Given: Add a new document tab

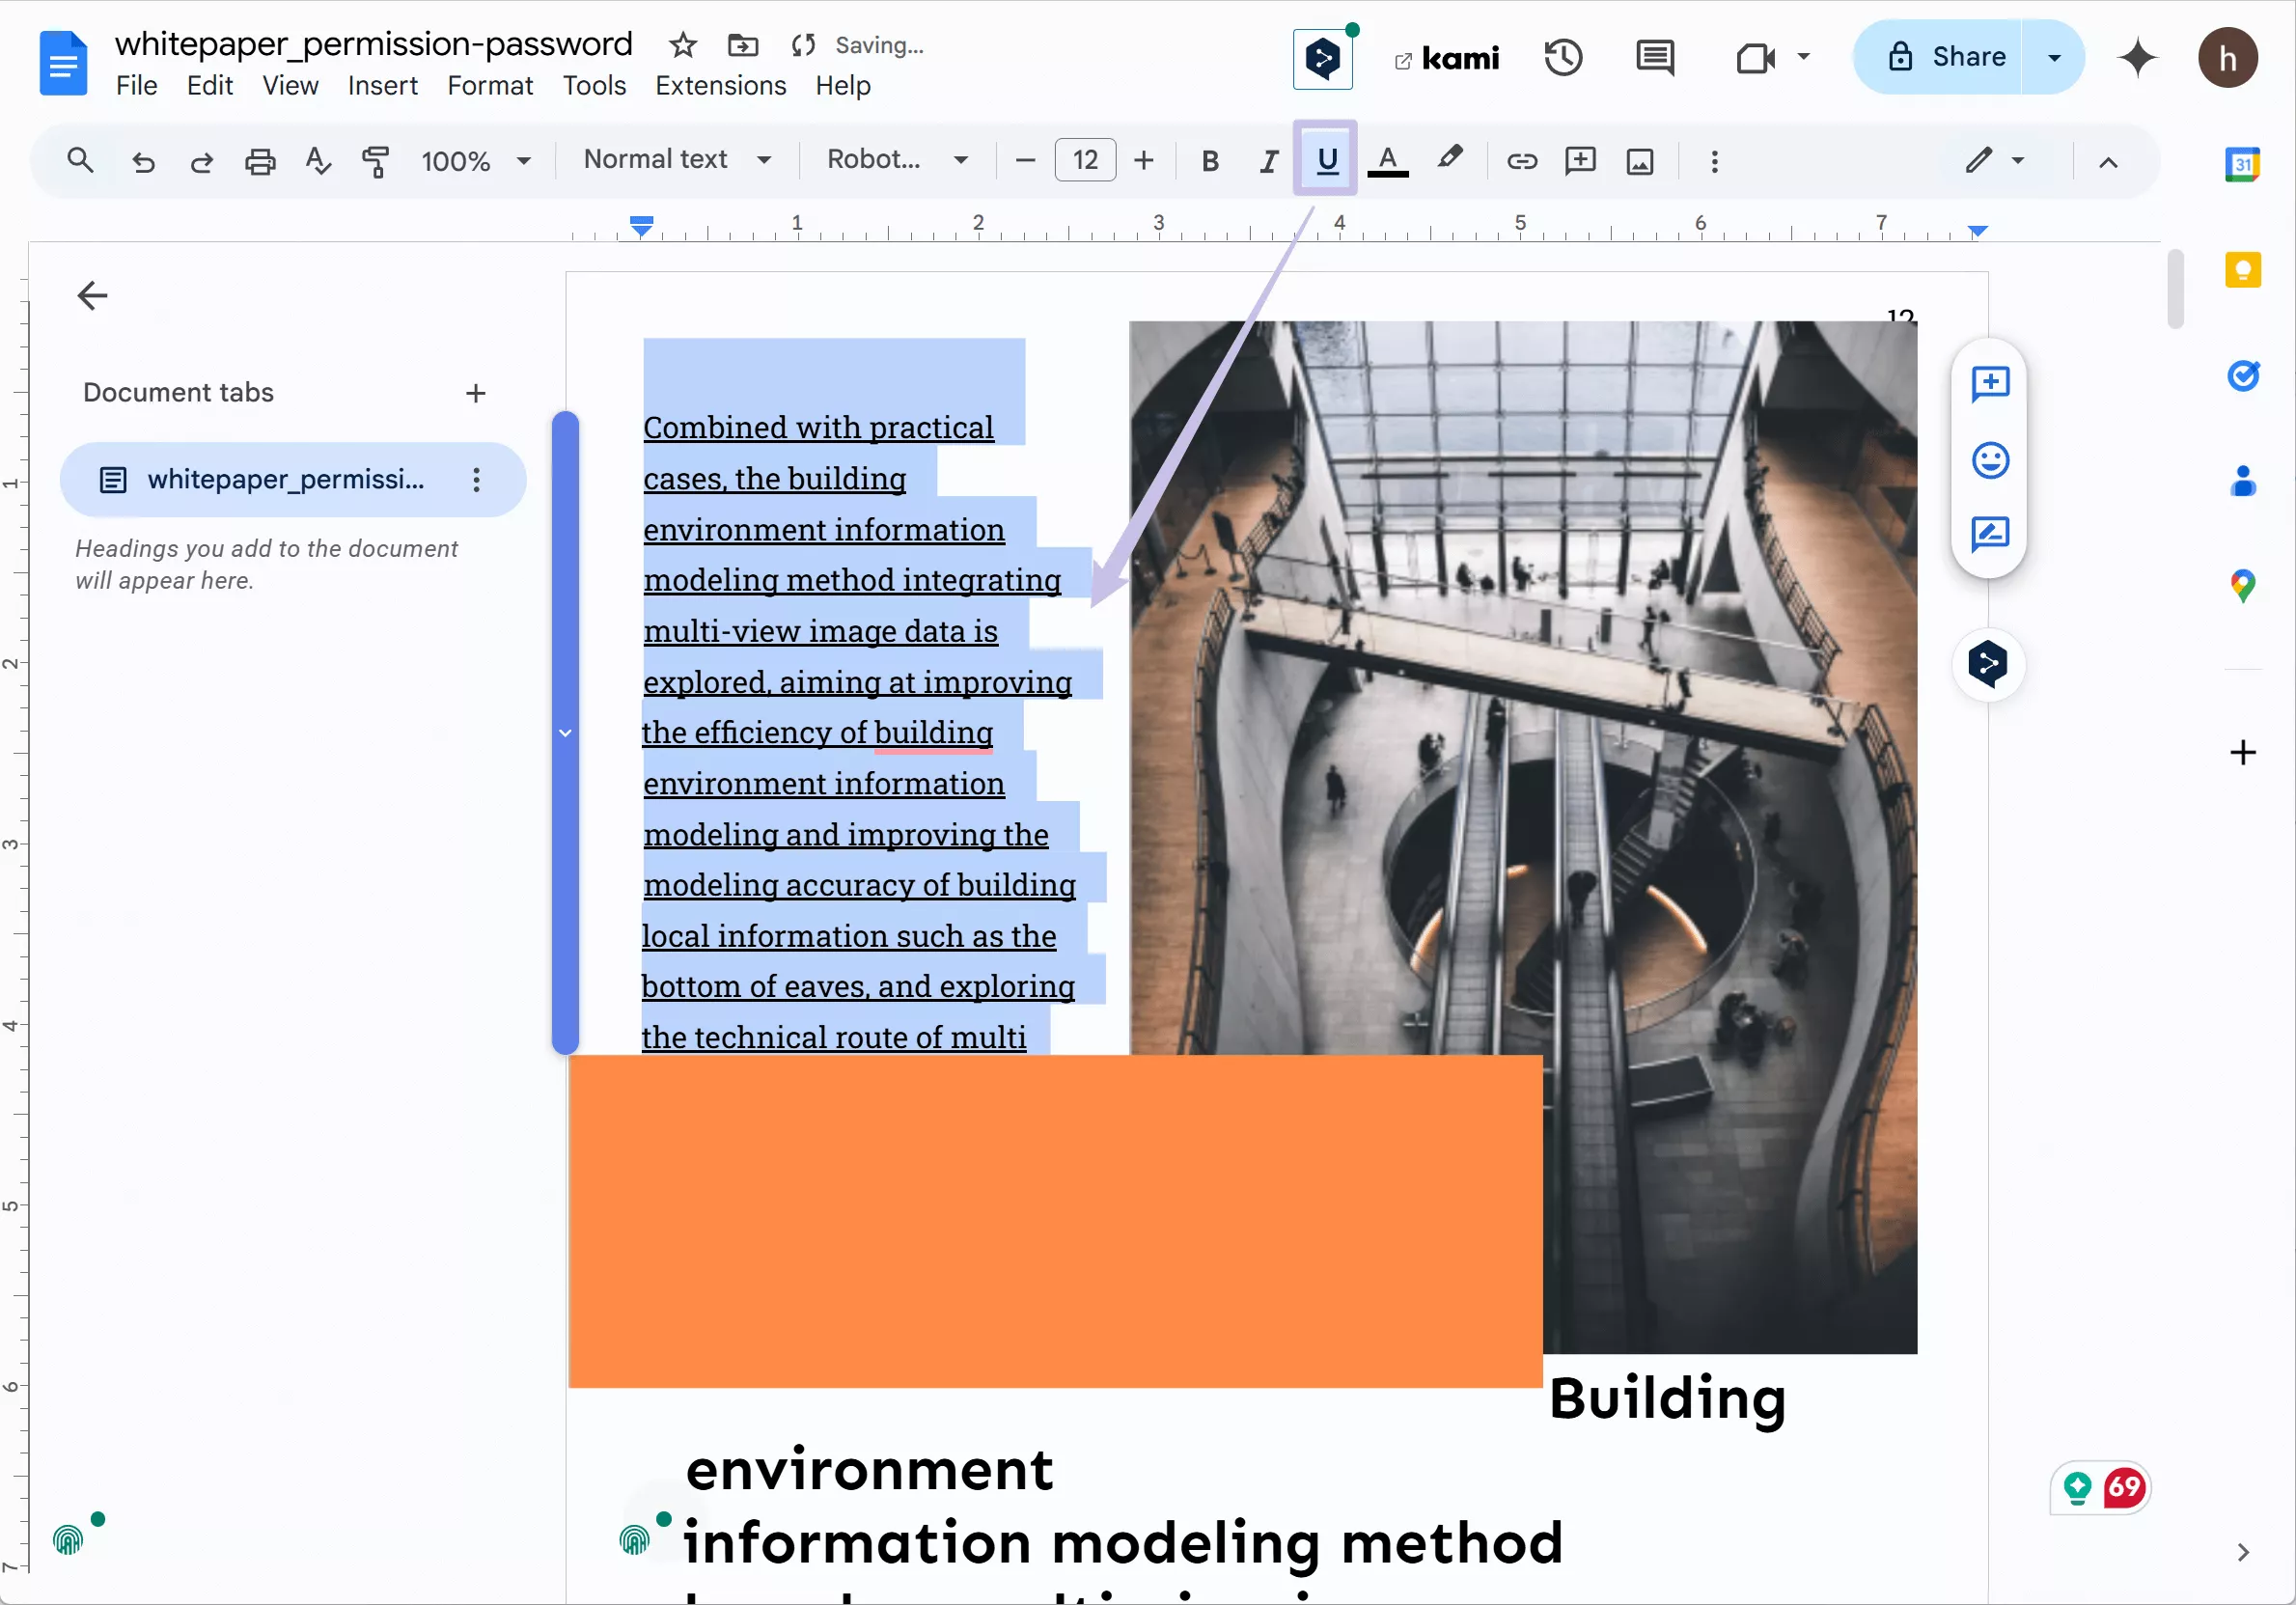Looking at the screenshot, I should pos(476,393).
